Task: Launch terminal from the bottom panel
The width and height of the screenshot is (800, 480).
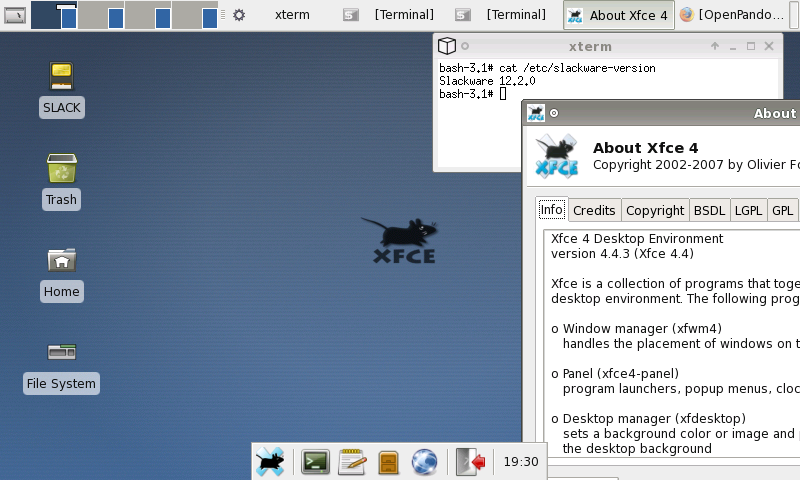Action: pyautogui.click(x=316, y=461)
